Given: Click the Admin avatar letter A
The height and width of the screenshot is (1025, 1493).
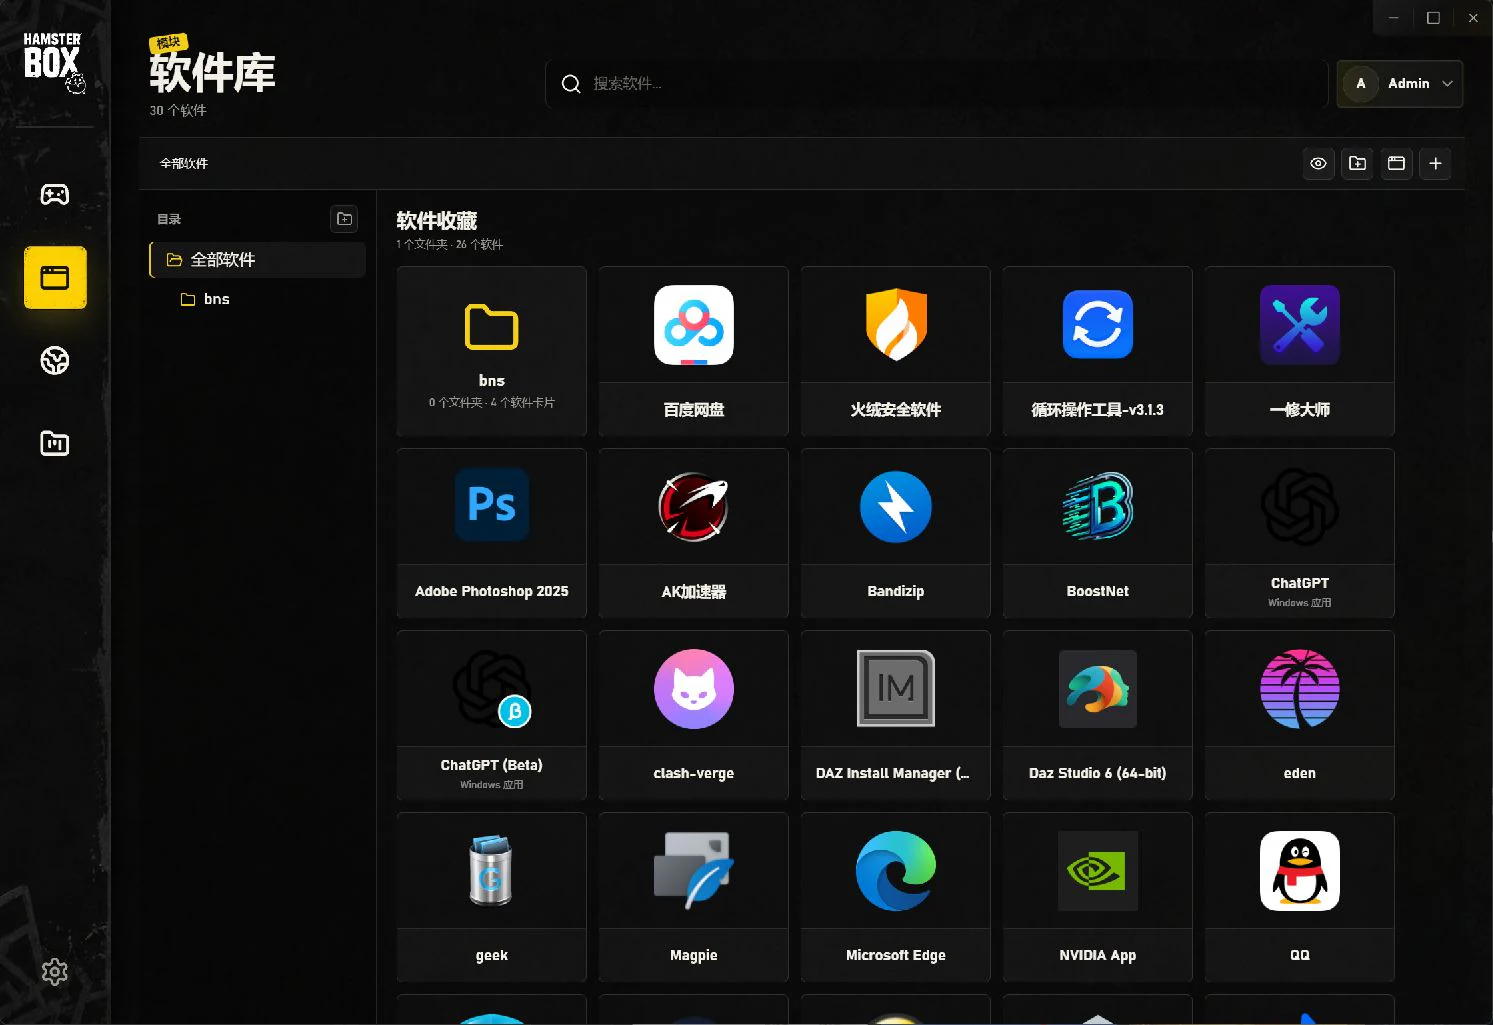Looking at the screenshot, I should [1360, 84].
